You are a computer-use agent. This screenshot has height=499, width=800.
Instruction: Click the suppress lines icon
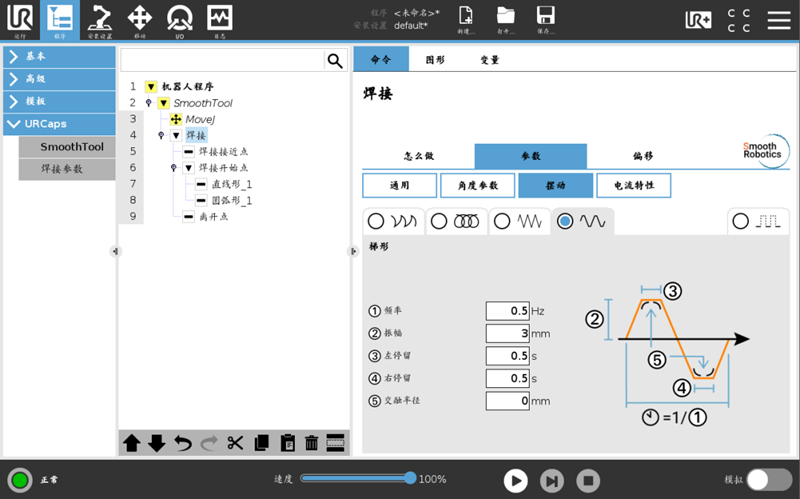pos(335,442)
